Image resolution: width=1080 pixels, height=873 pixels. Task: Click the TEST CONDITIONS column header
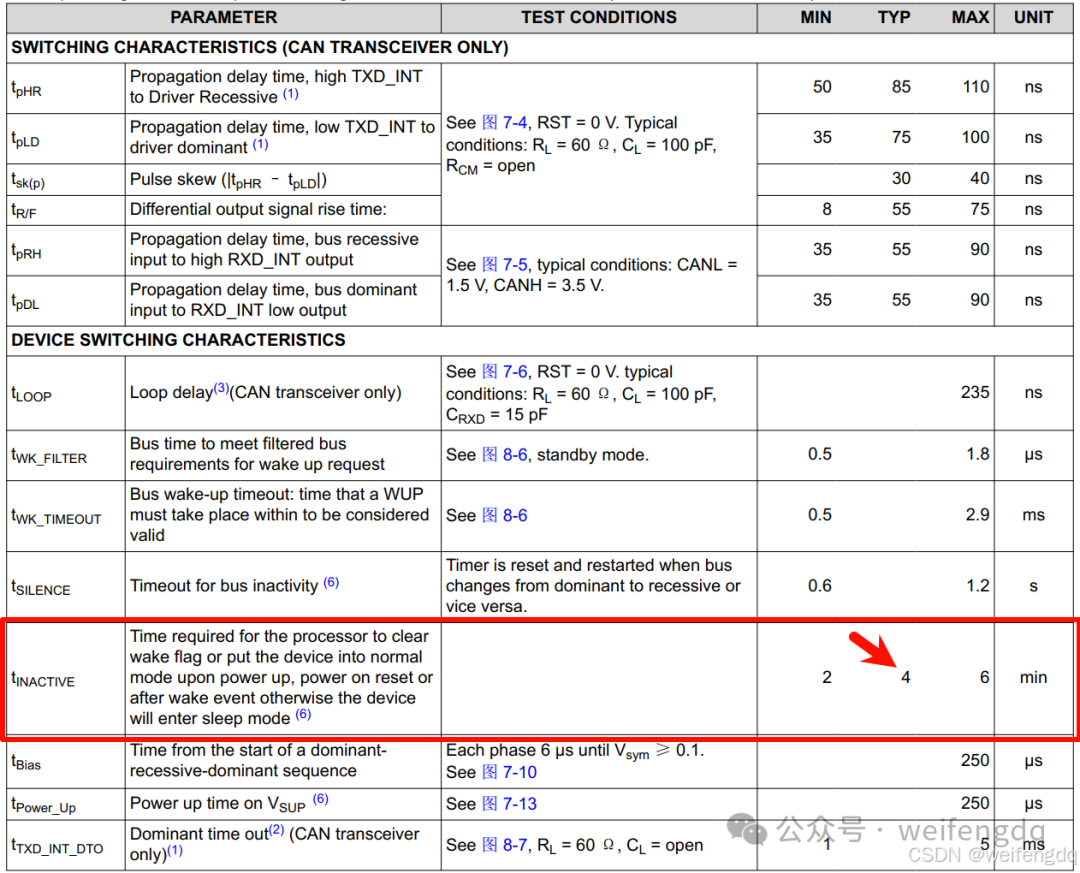[x=599, y=17]
